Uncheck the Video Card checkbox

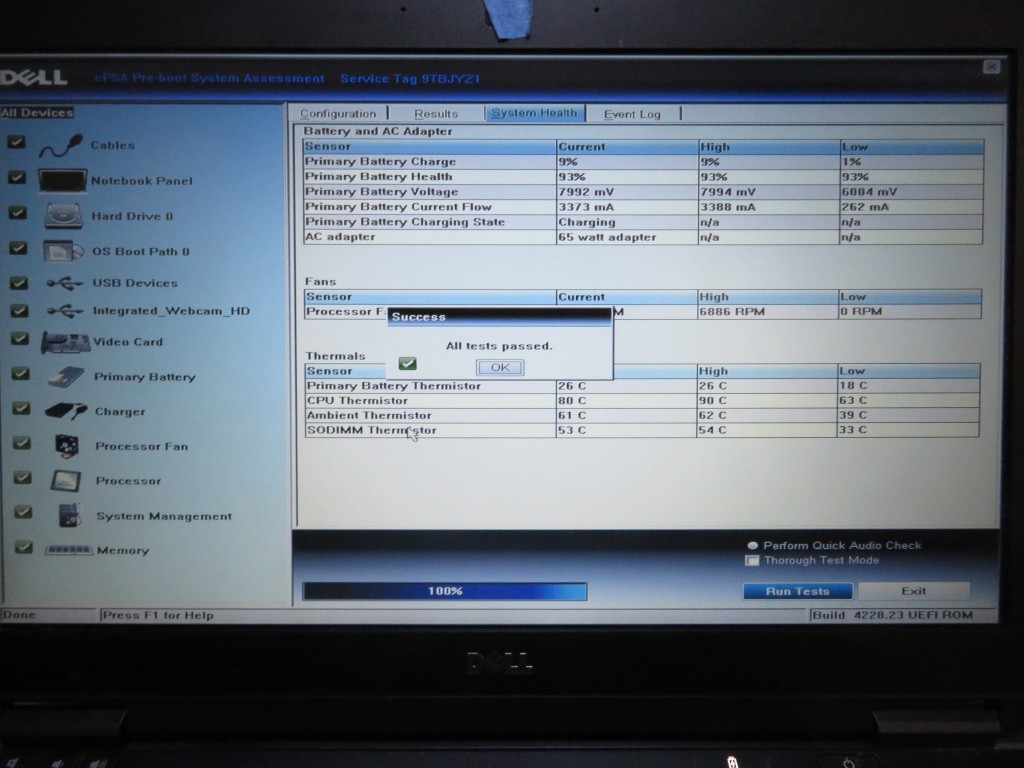(x=20, y=338)
